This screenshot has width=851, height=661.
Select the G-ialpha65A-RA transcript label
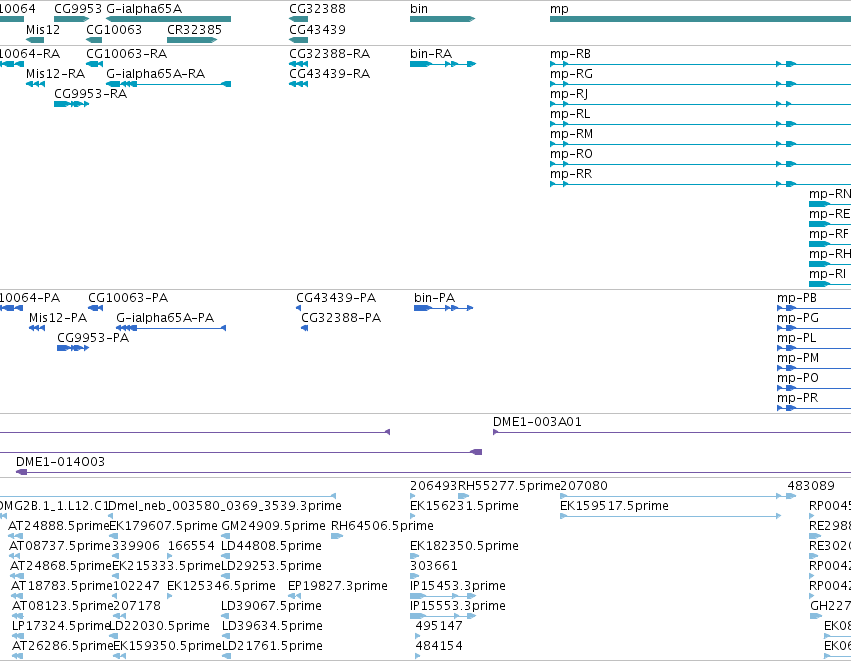click(156, 74)
